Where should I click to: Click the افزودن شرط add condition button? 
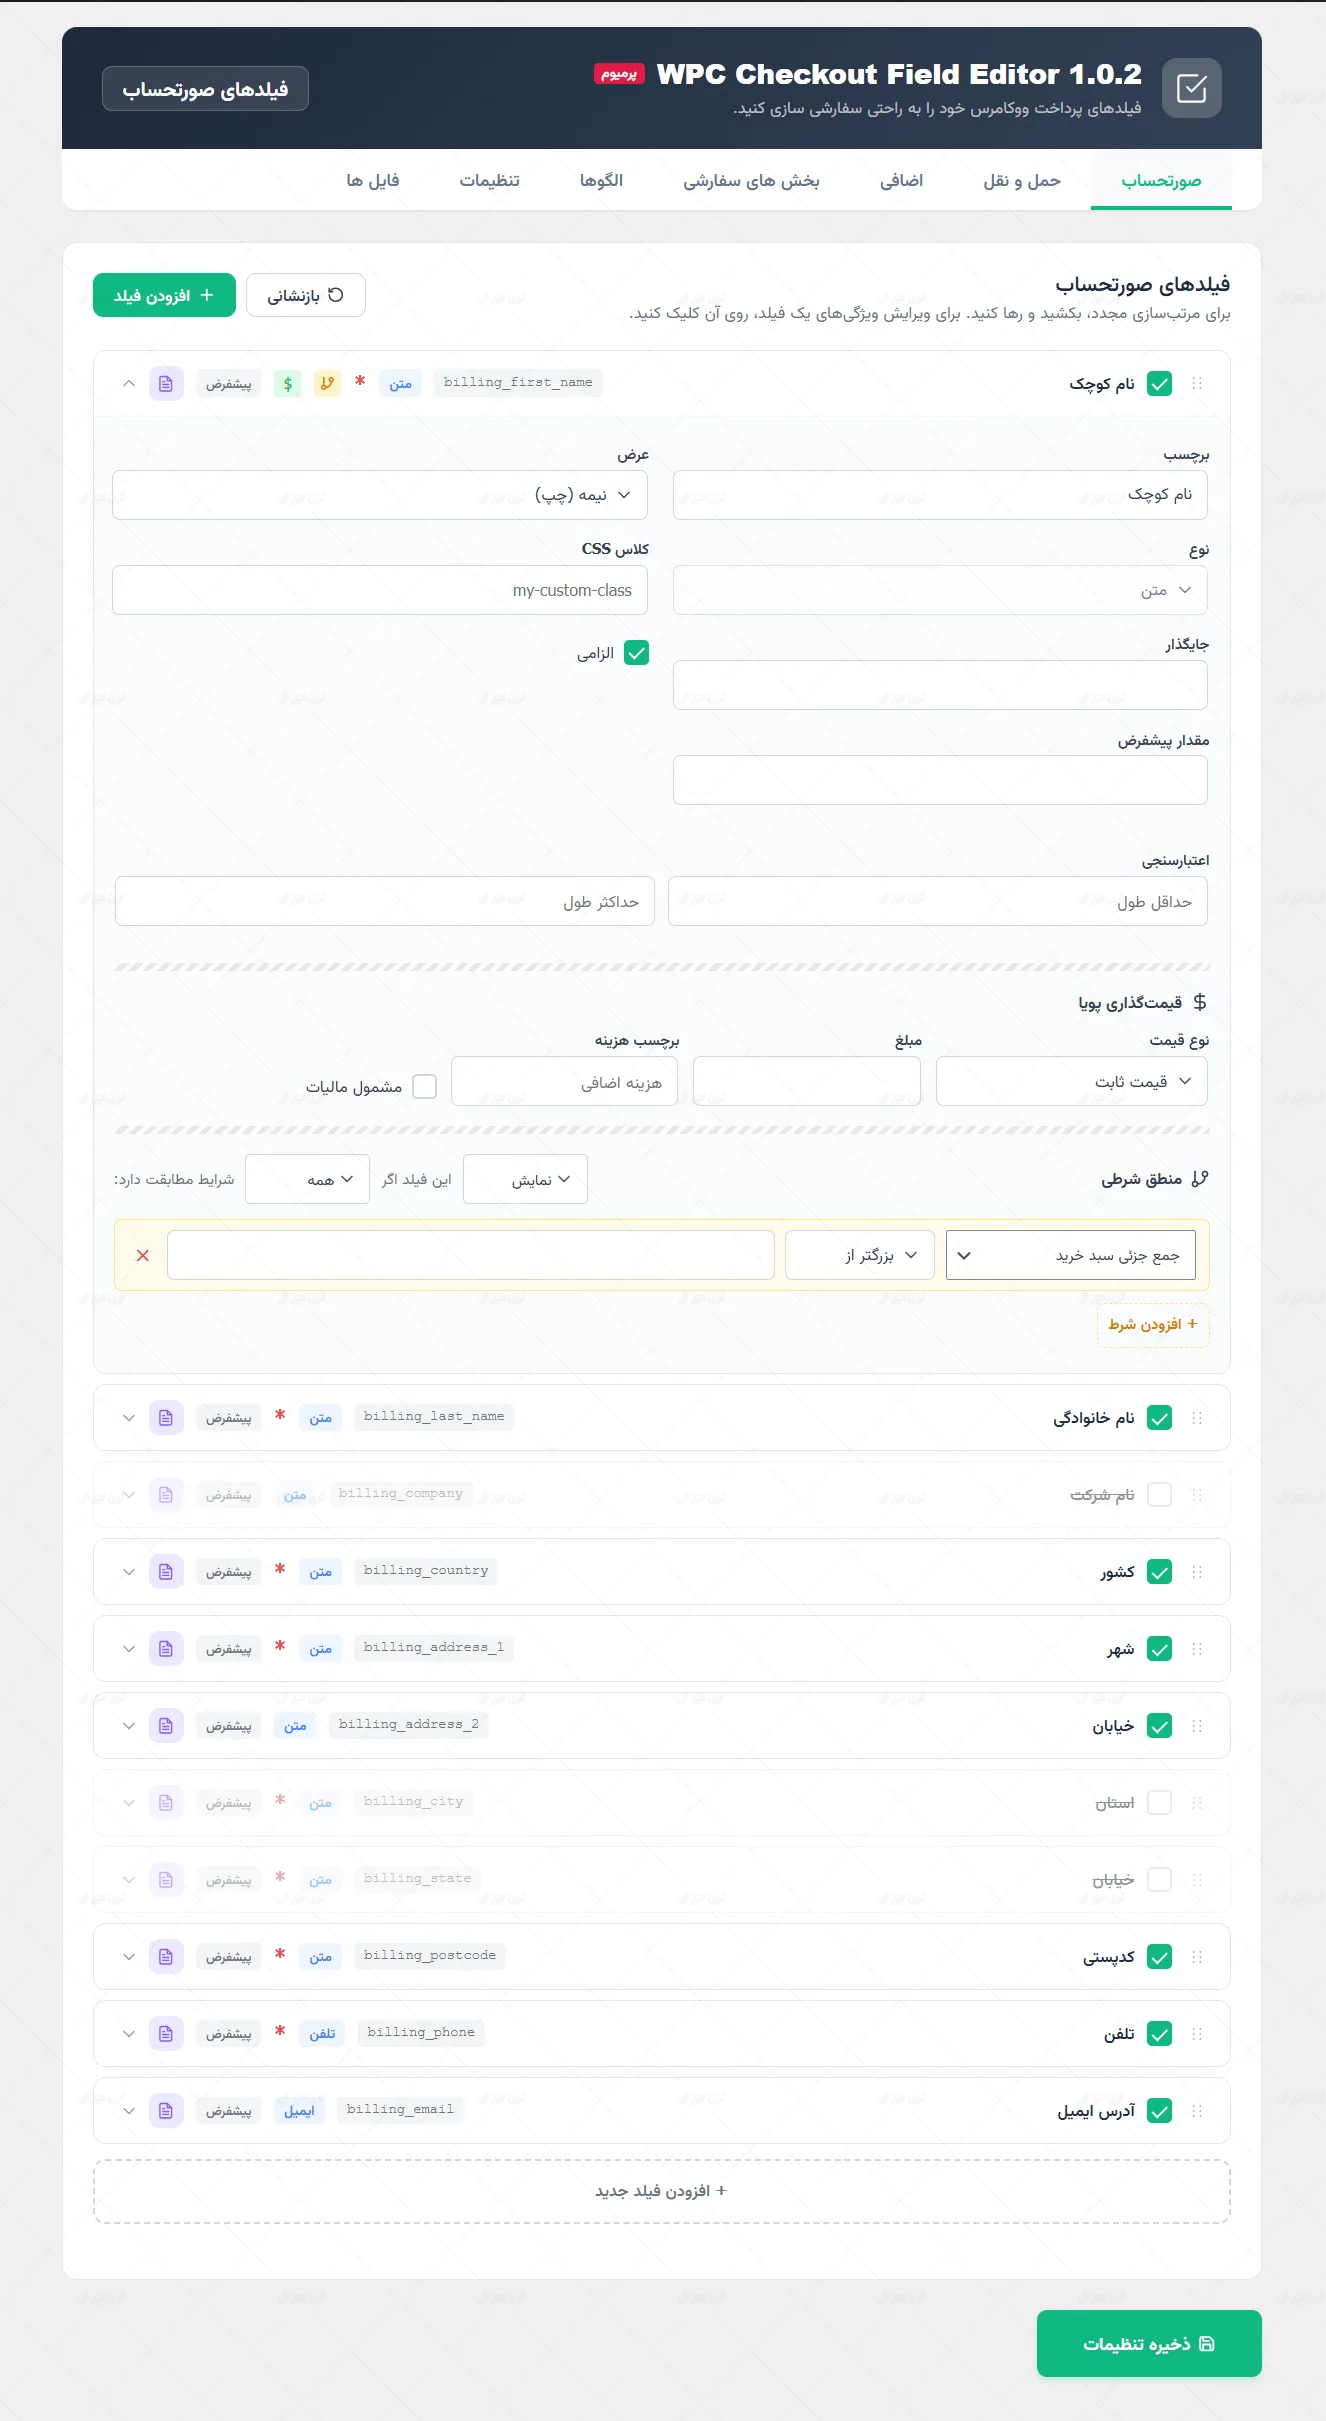(x=1153, y=1324)
